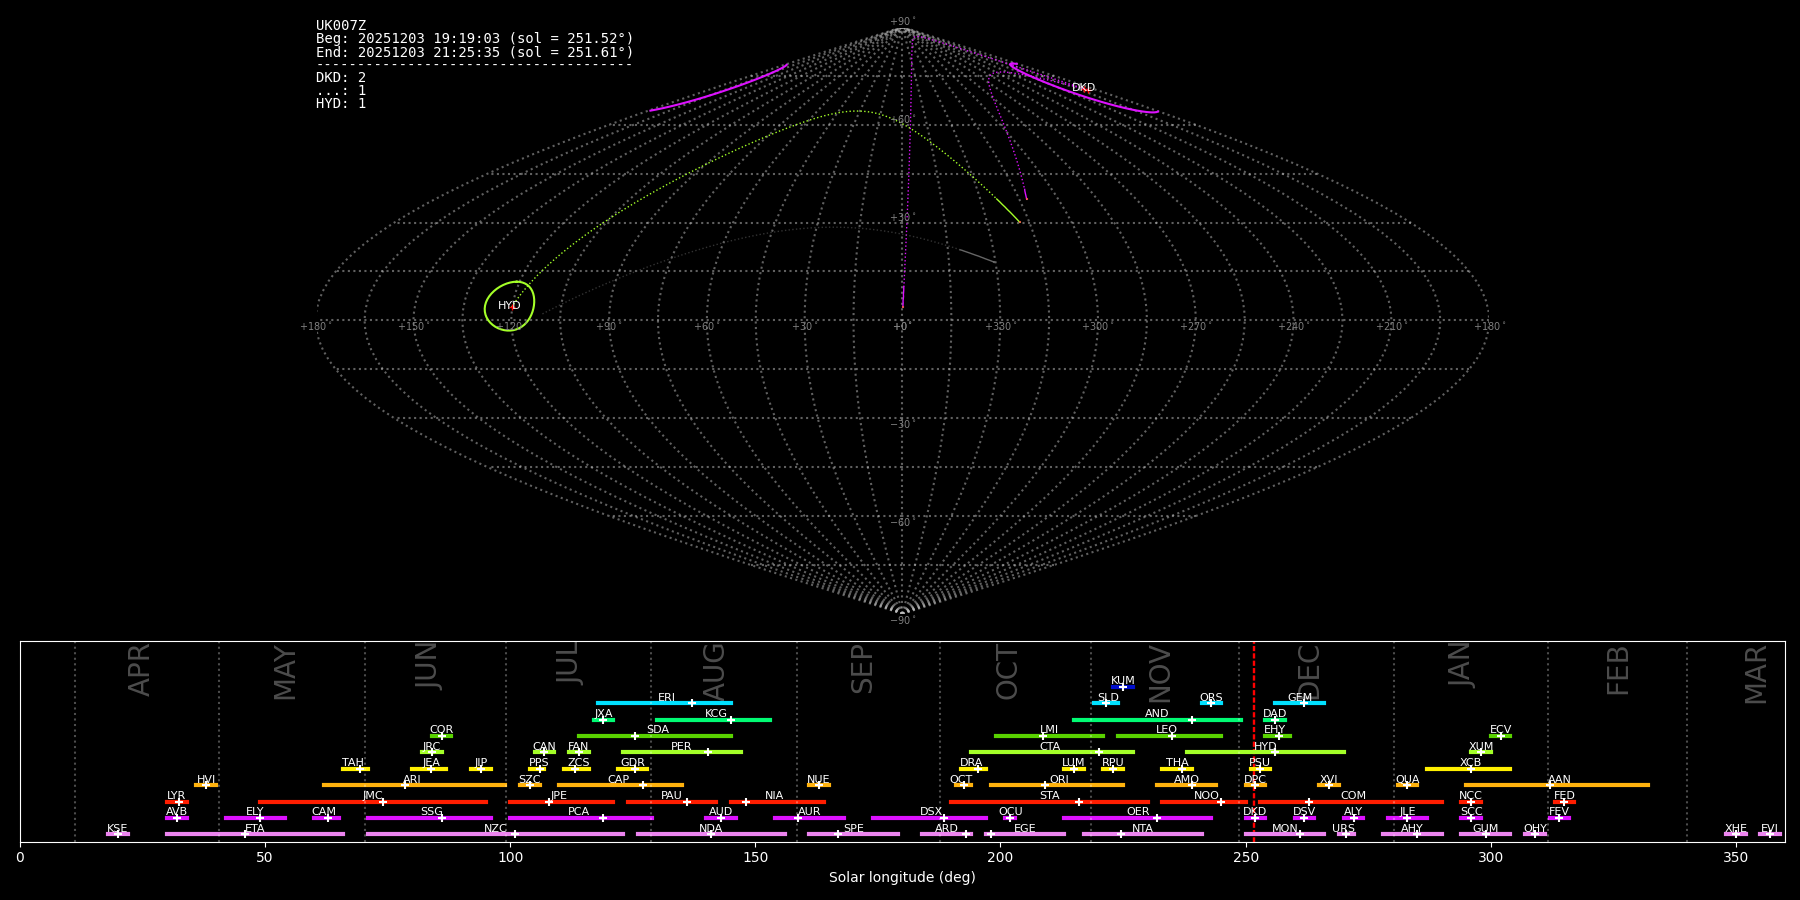Click the 'HYD: 1' count in legend
This screenshot has width=1800, height=900.
pos(341,104)
